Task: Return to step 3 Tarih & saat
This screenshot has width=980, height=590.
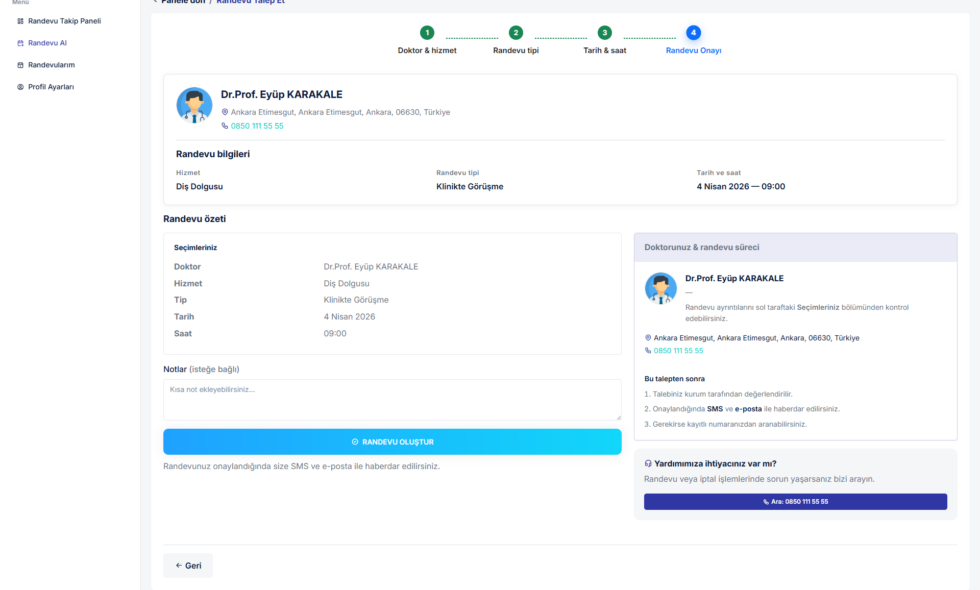Action: [604, 33]
